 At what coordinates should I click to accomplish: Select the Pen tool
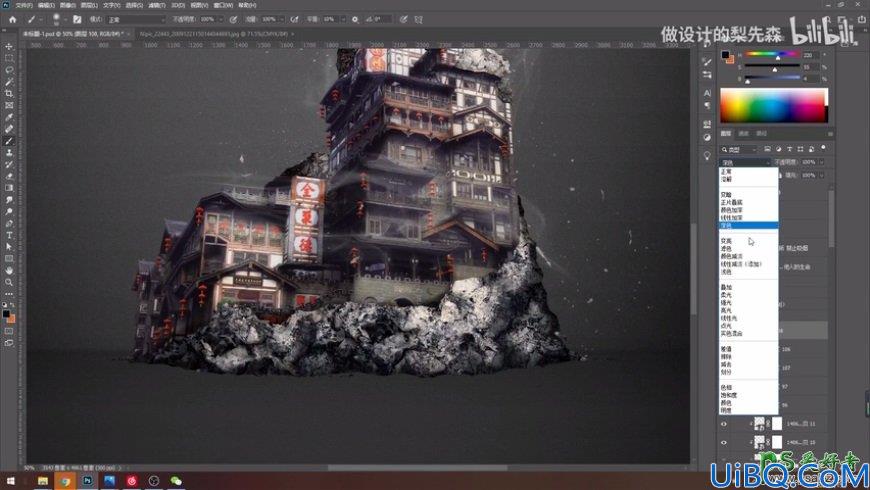(9, 224)
